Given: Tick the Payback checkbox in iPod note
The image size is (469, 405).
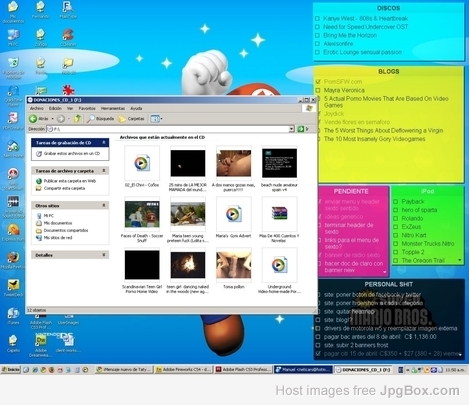Looking at the screenshot, I should click(395, 202).
